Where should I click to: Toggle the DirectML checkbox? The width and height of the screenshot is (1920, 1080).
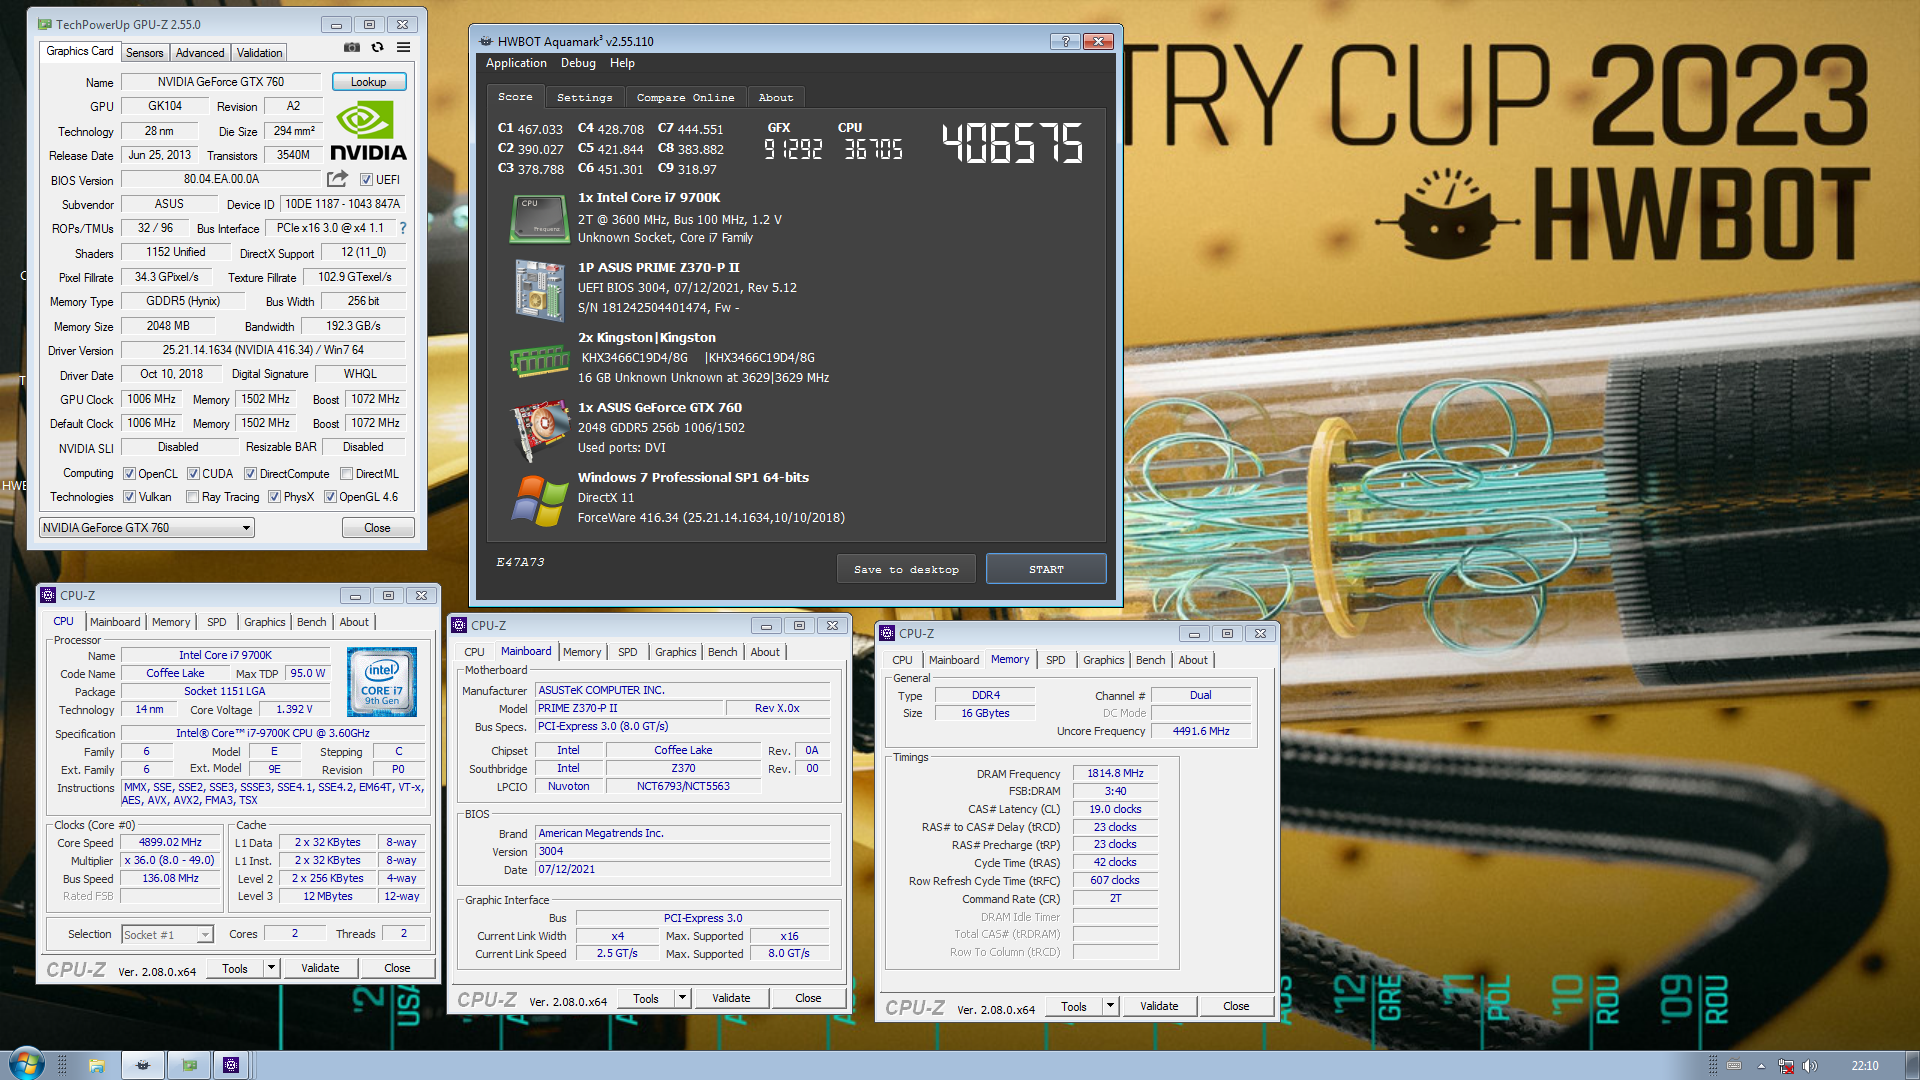click(x=346, y=474)
